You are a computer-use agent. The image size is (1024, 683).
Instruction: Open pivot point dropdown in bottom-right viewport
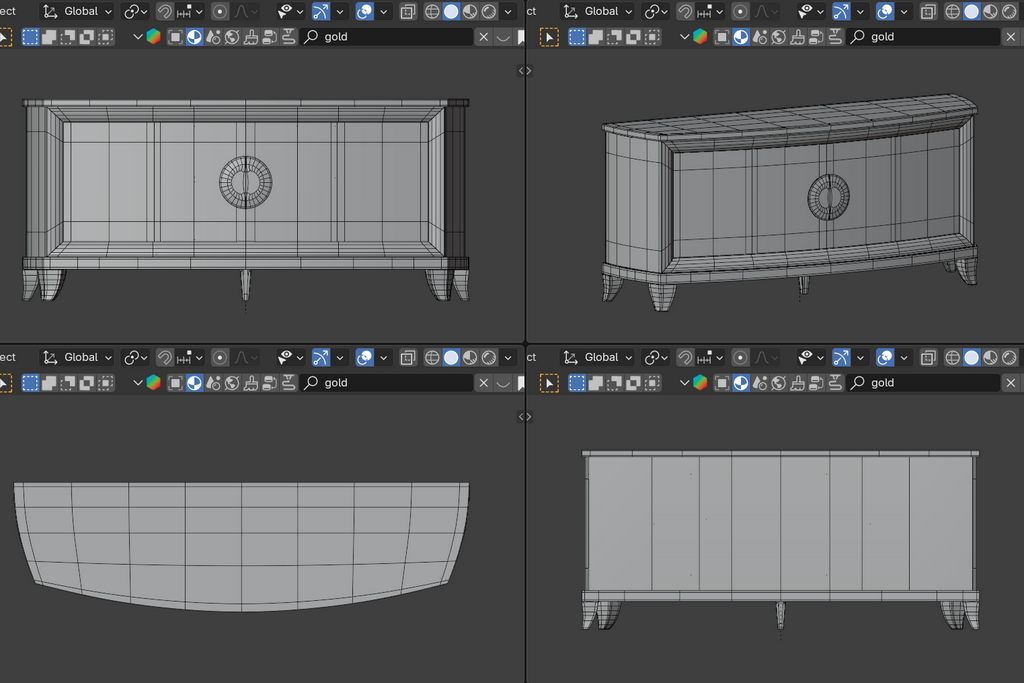pyautogui.click(x=656, y=357)
